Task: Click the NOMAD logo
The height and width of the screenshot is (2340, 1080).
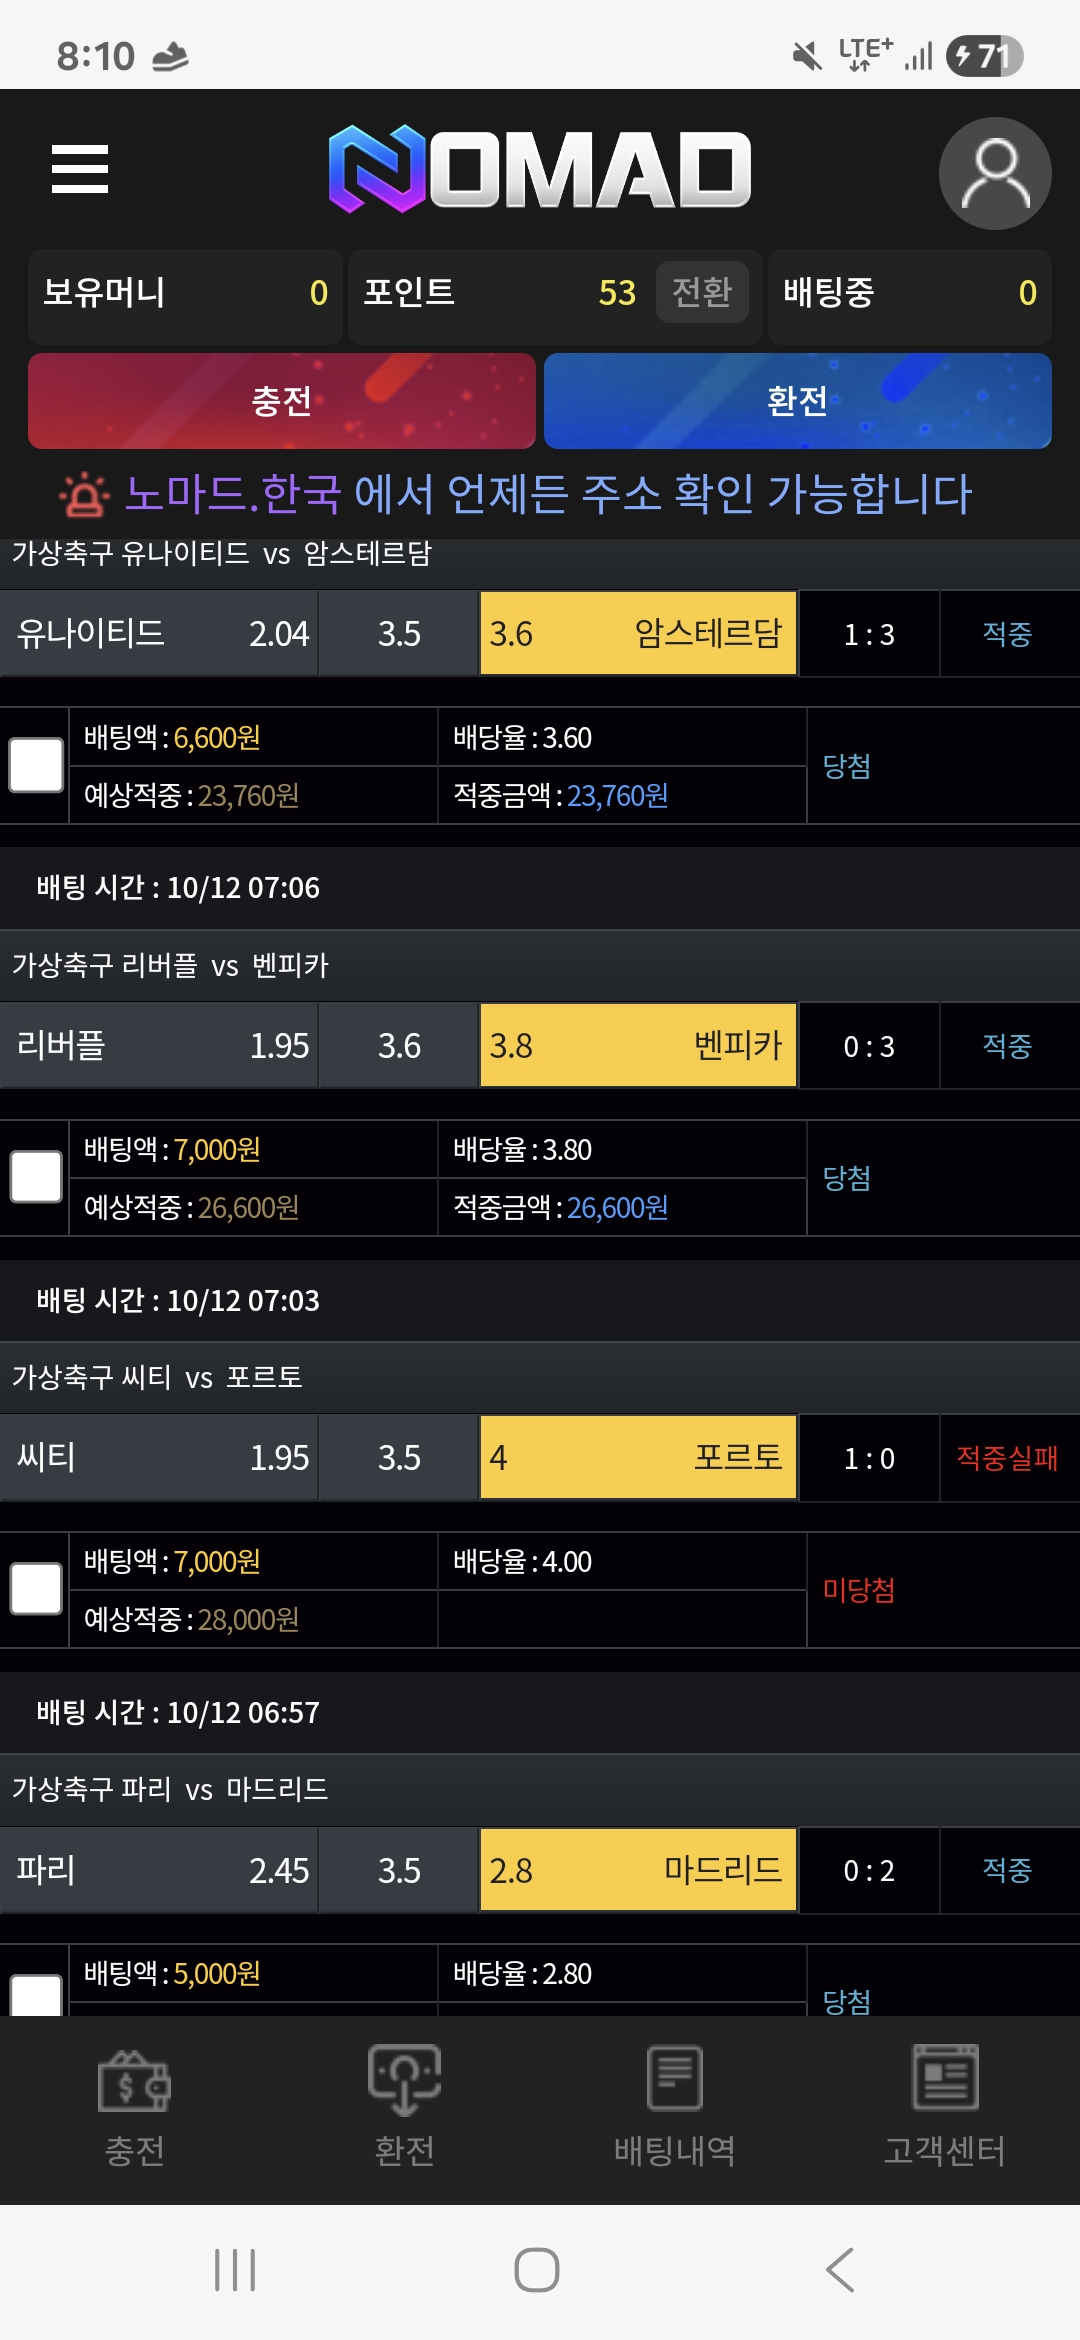Action: pyautogui.click(x=540, y=170)
